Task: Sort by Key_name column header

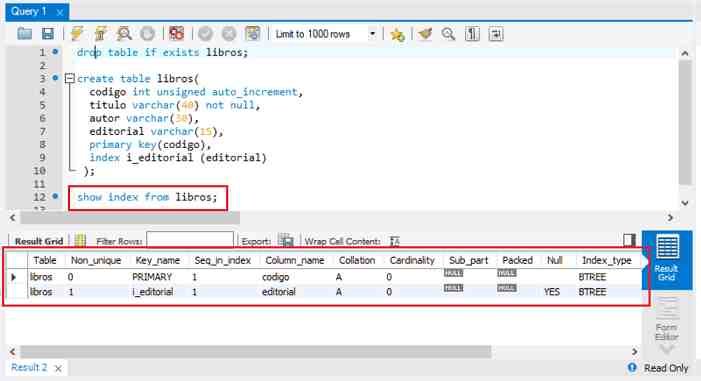Action: point(157,260)
